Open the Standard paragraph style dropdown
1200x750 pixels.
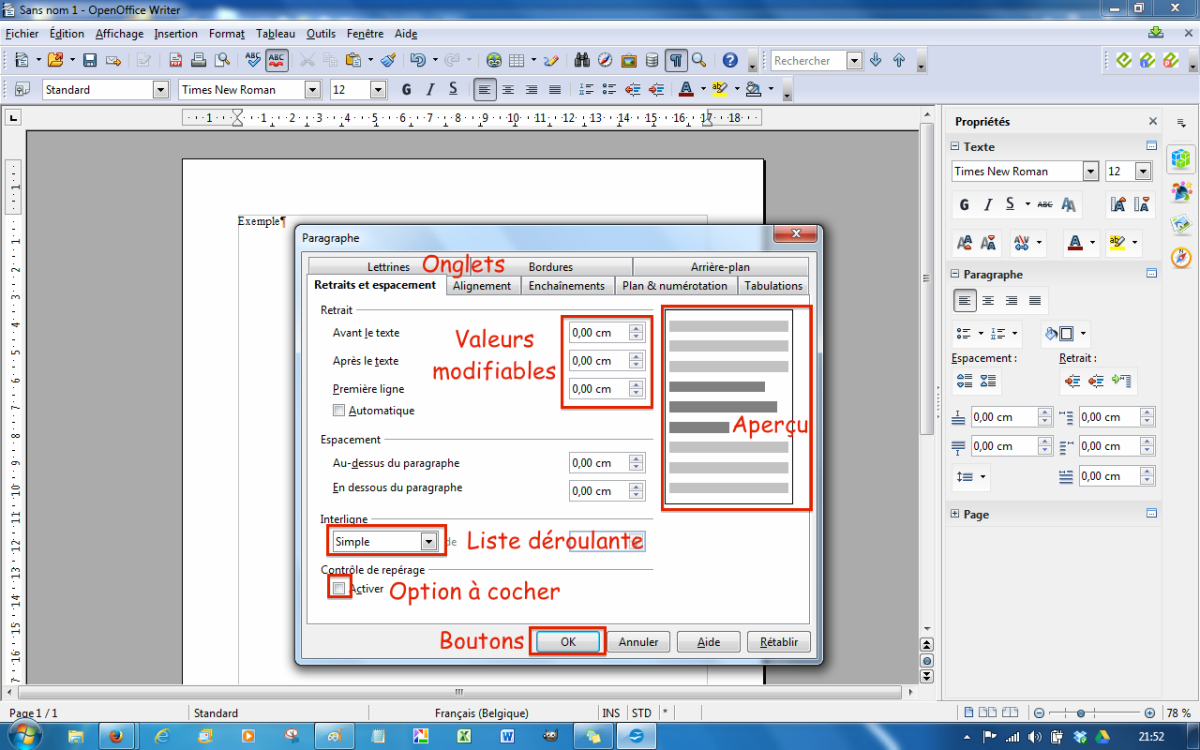(x=161, y=90)
